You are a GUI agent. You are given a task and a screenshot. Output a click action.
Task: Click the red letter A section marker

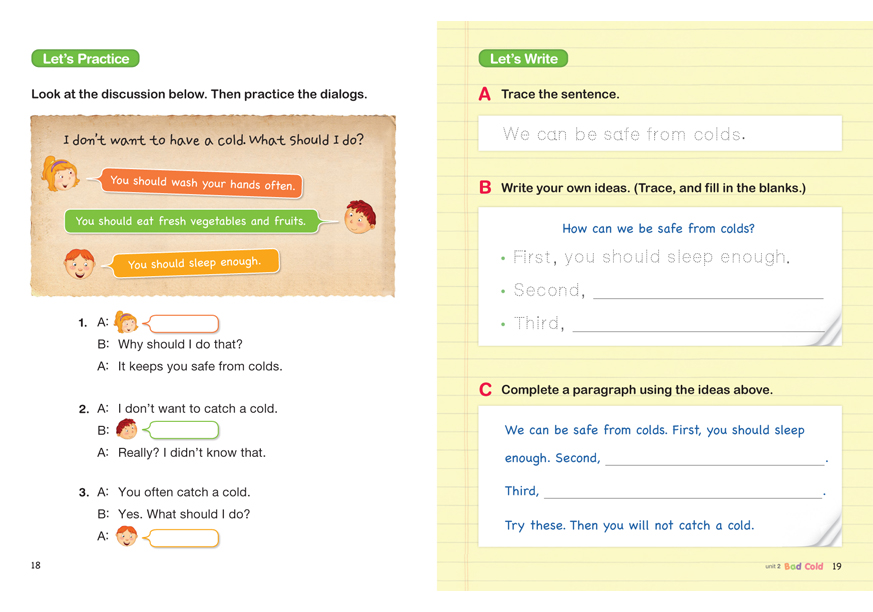coord(485,94)
